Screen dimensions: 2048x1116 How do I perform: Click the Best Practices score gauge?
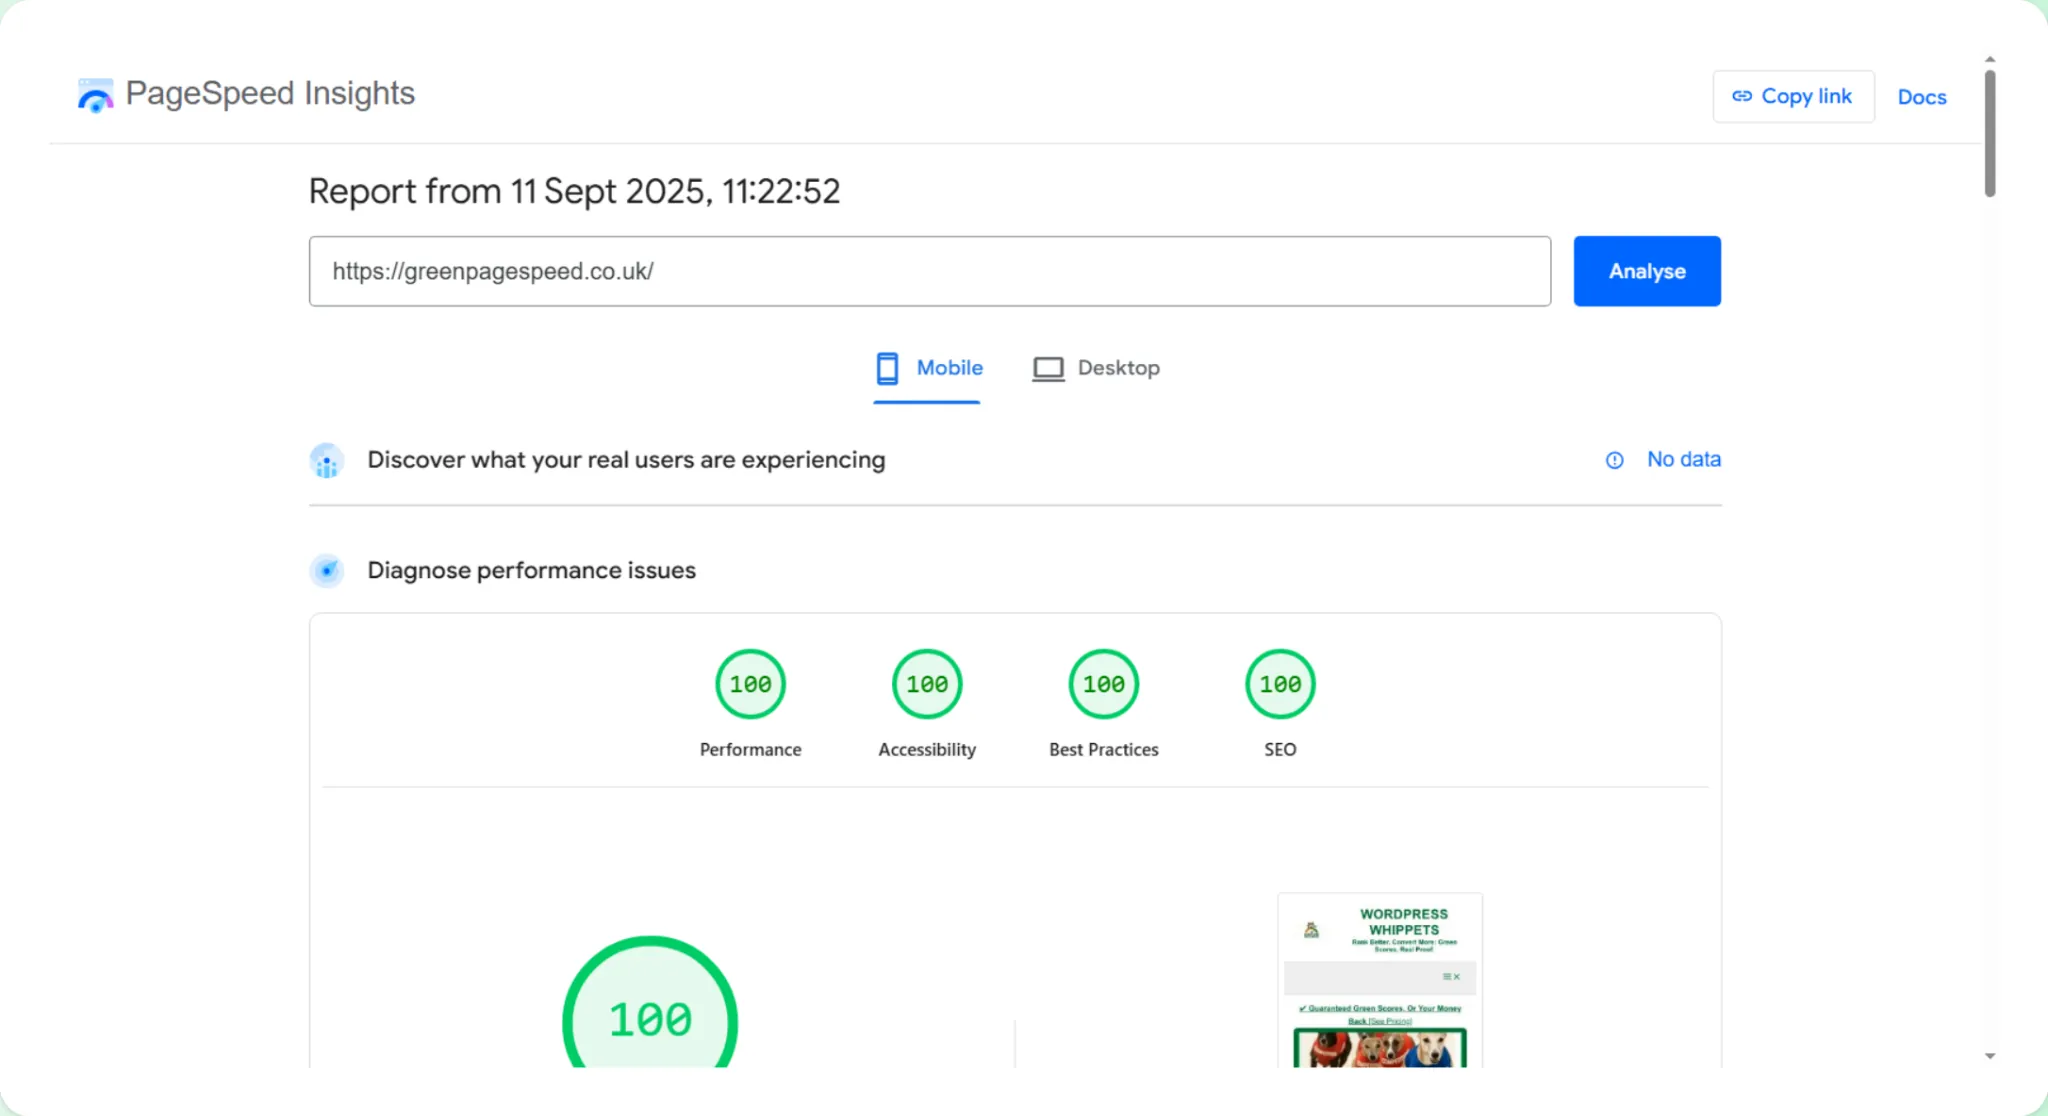click(1103, 684)
